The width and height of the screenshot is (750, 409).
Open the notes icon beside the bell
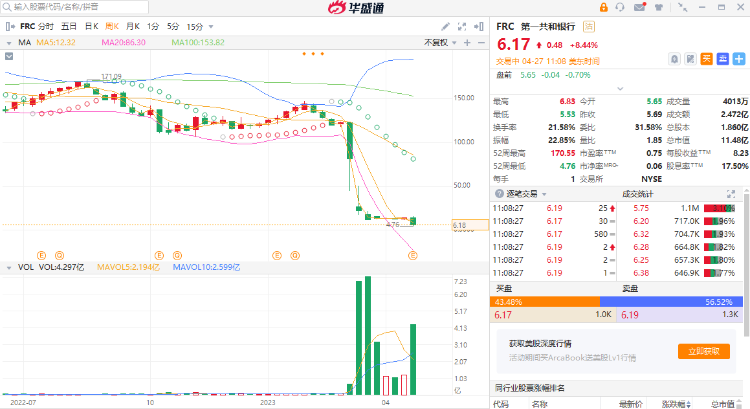(x=691, y=59)
